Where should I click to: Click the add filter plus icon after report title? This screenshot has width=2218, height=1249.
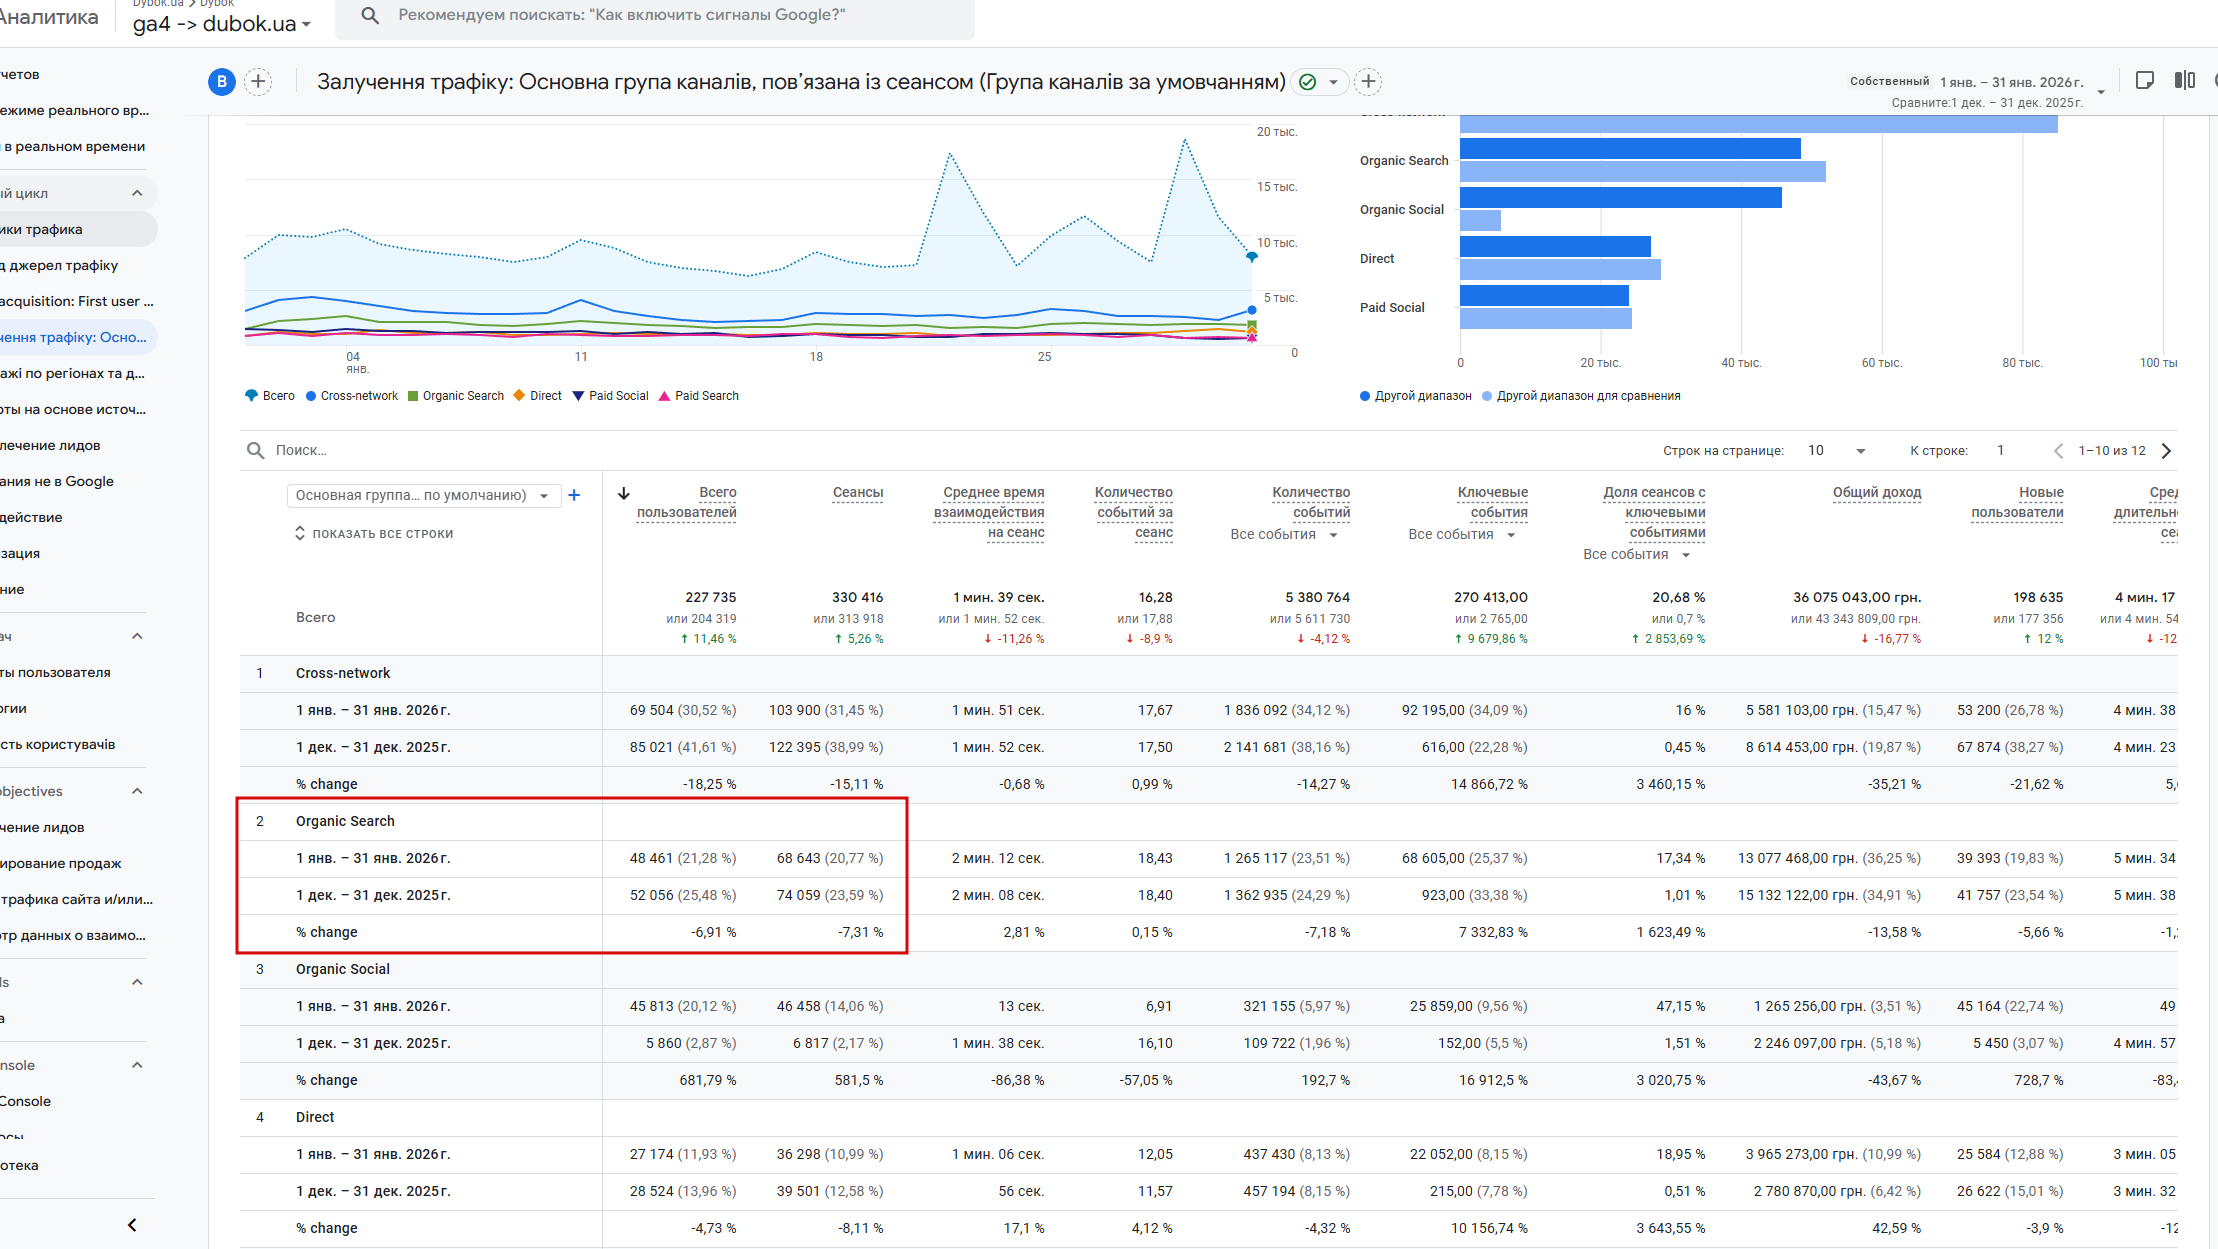point(1368,82)
